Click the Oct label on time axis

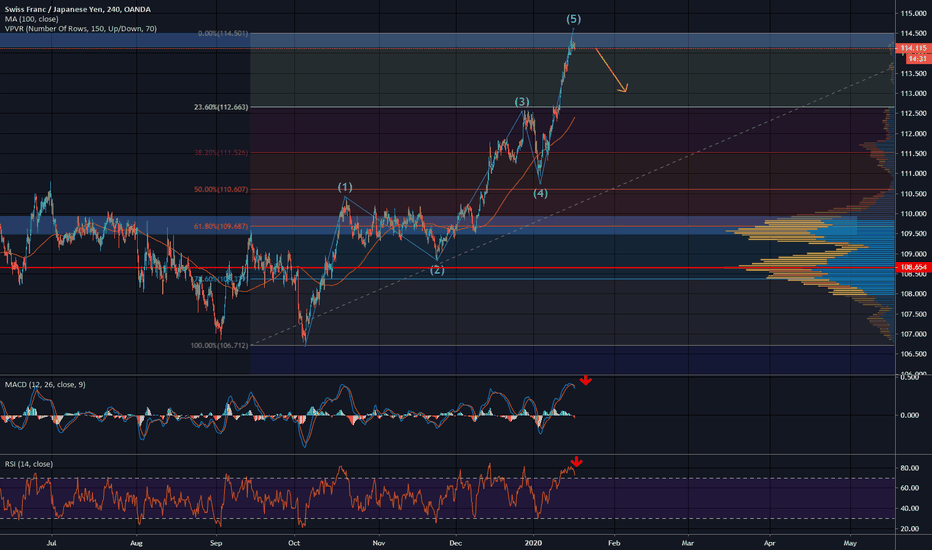click(x=295, y=541)
